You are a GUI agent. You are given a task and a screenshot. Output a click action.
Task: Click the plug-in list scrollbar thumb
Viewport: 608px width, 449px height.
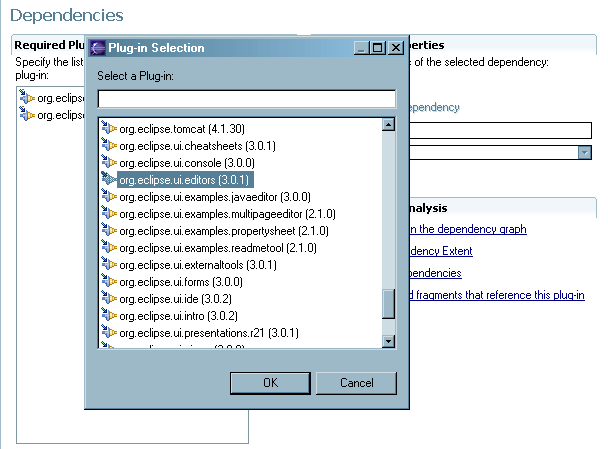coord(389,304)
